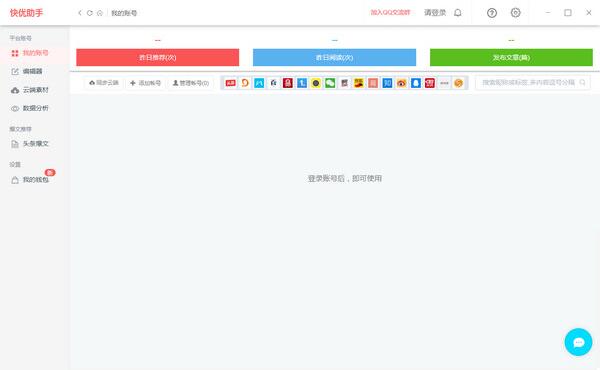Select the yellow circle platform icon
This screenshot has width=600, height=370.
click(316, 83)
